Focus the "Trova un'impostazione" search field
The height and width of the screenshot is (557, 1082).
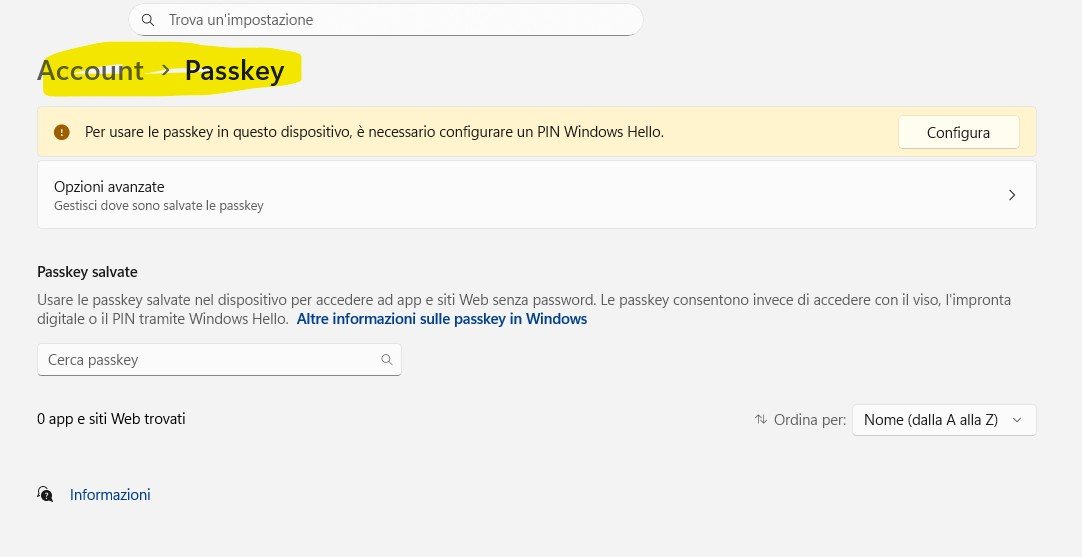(x=390, y=20)
